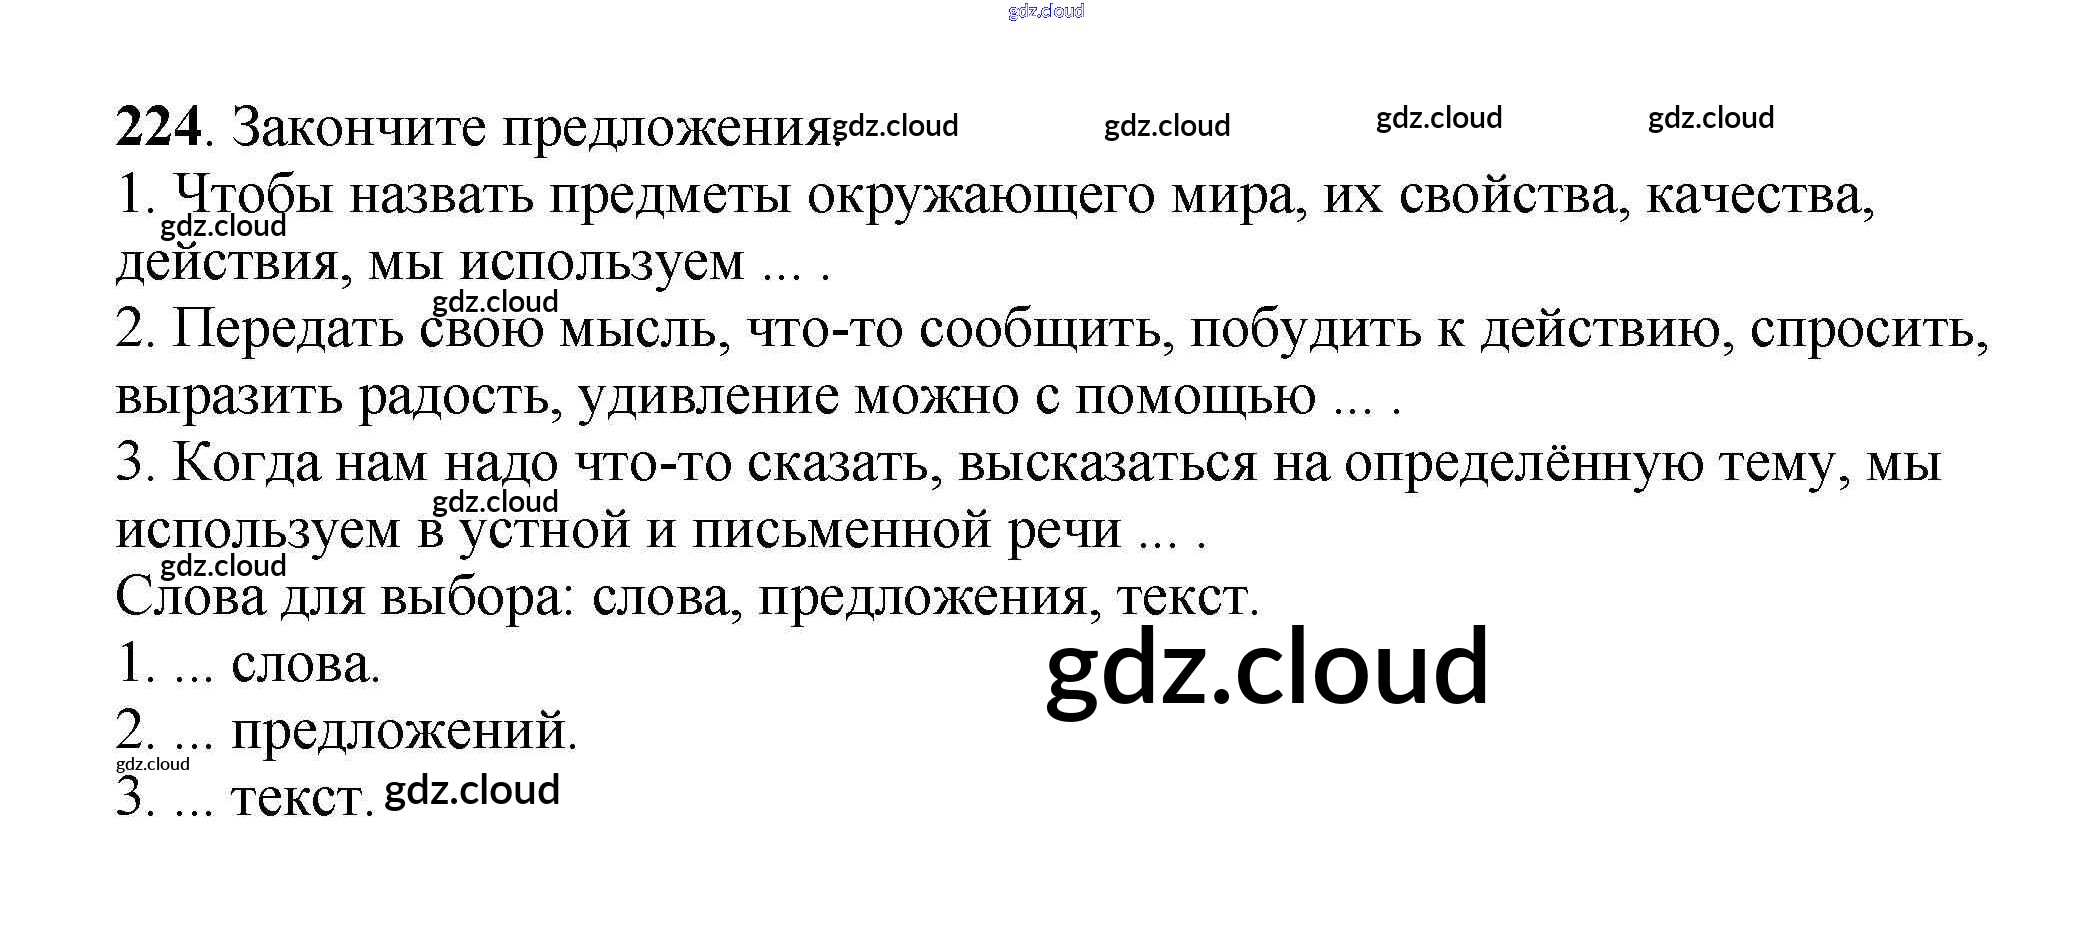
Task: Click the word "Когда" starting sentence 3
Action: tap(246, 463)
